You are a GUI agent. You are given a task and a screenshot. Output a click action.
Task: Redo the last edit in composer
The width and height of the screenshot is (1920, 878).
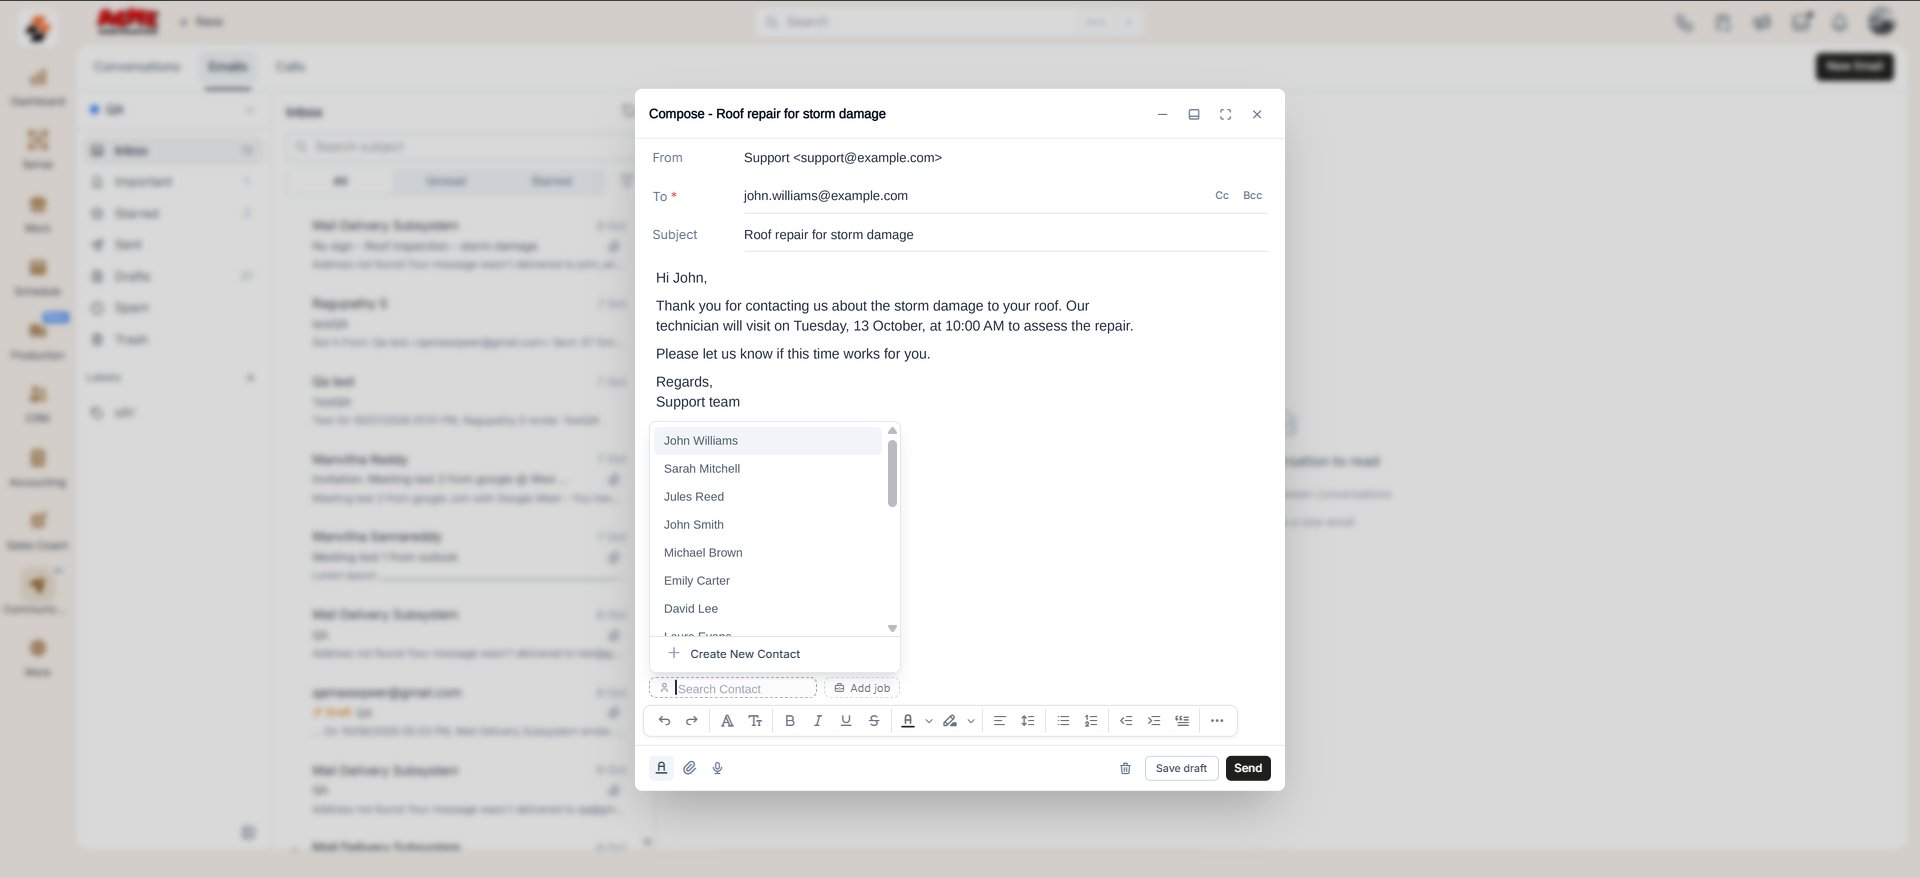pos(692,721)
